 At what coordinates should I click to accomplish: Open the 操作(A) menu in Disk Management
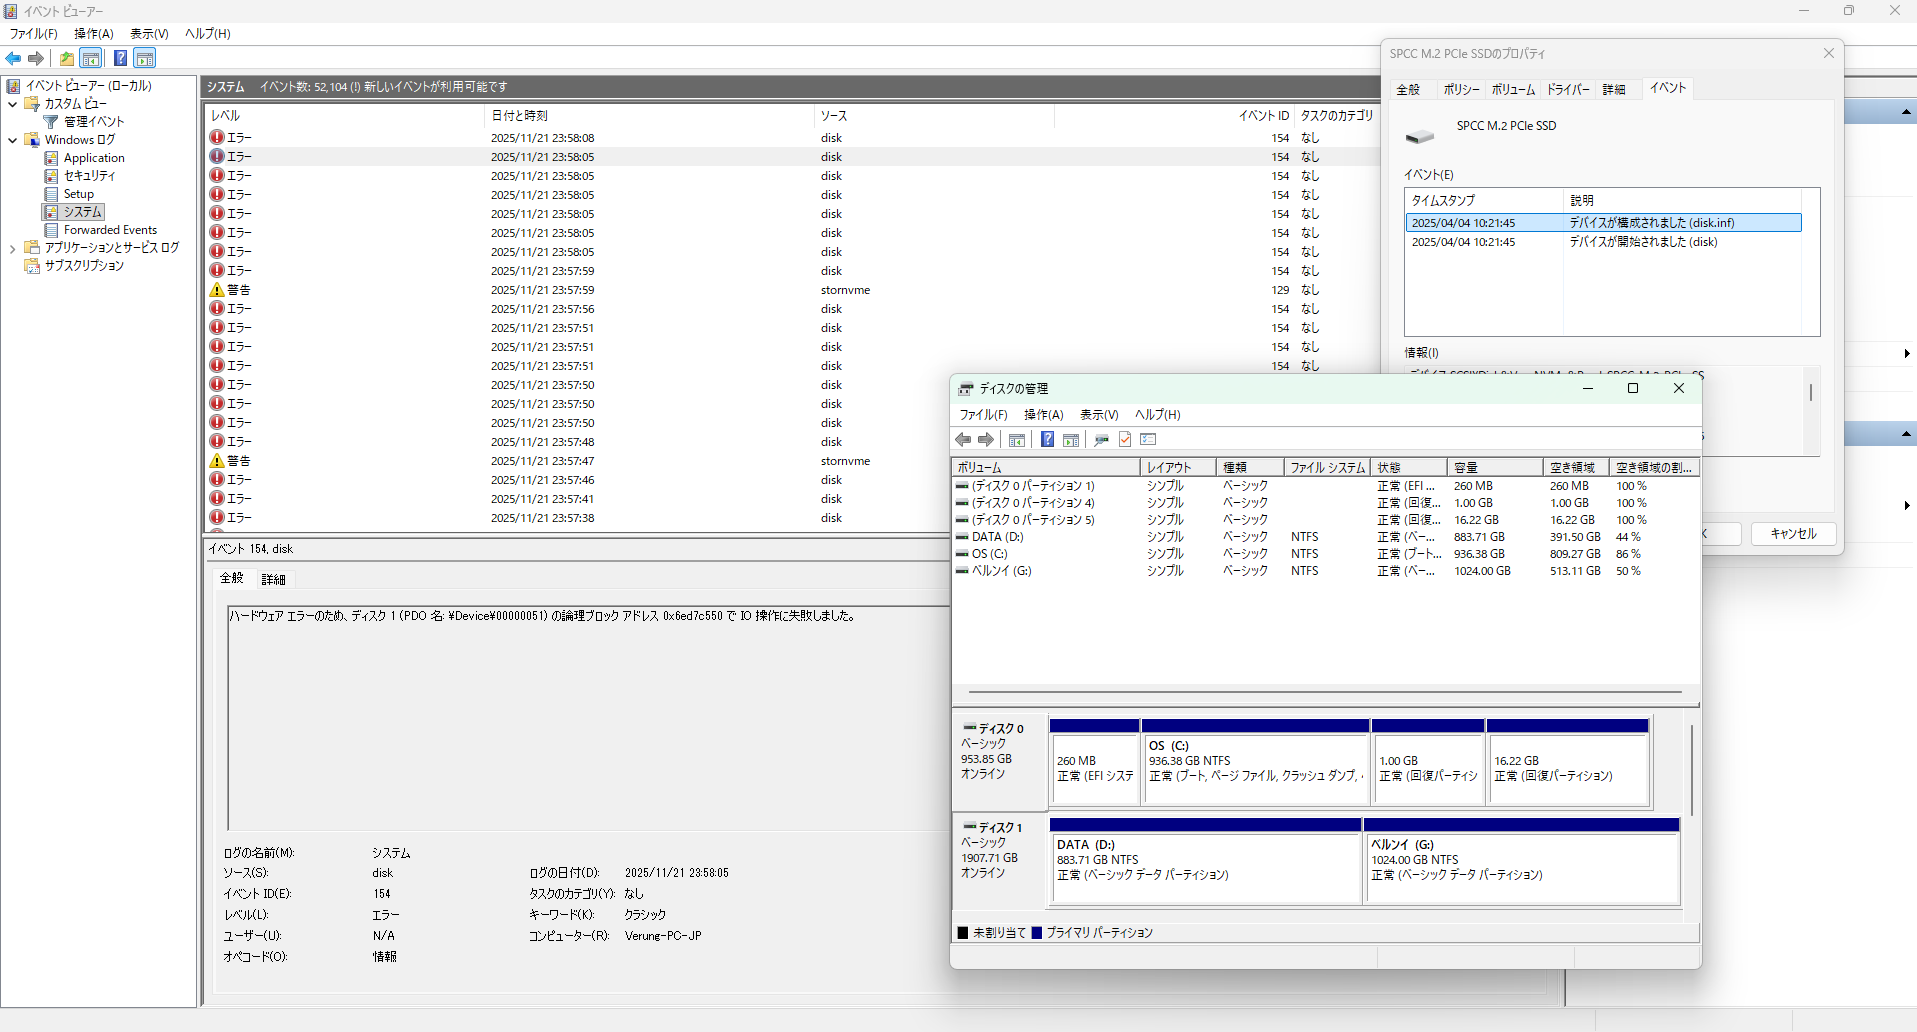point(1043,415)
